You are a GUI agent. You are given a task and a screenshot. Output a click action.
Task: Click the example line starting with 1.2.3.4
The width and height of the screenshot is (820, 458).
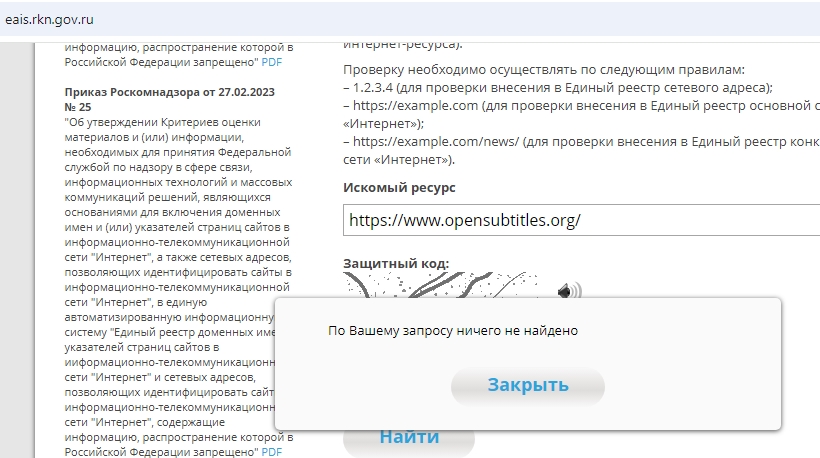tap(558, 87)
